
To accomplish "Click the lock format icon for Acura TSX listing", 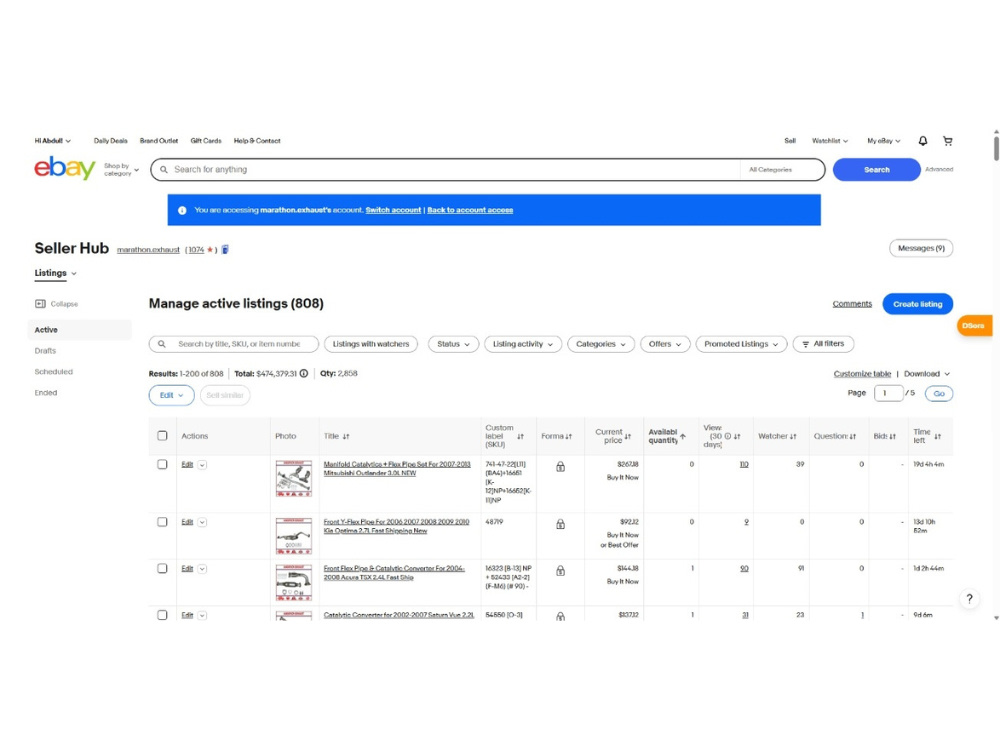I will 560,571.
